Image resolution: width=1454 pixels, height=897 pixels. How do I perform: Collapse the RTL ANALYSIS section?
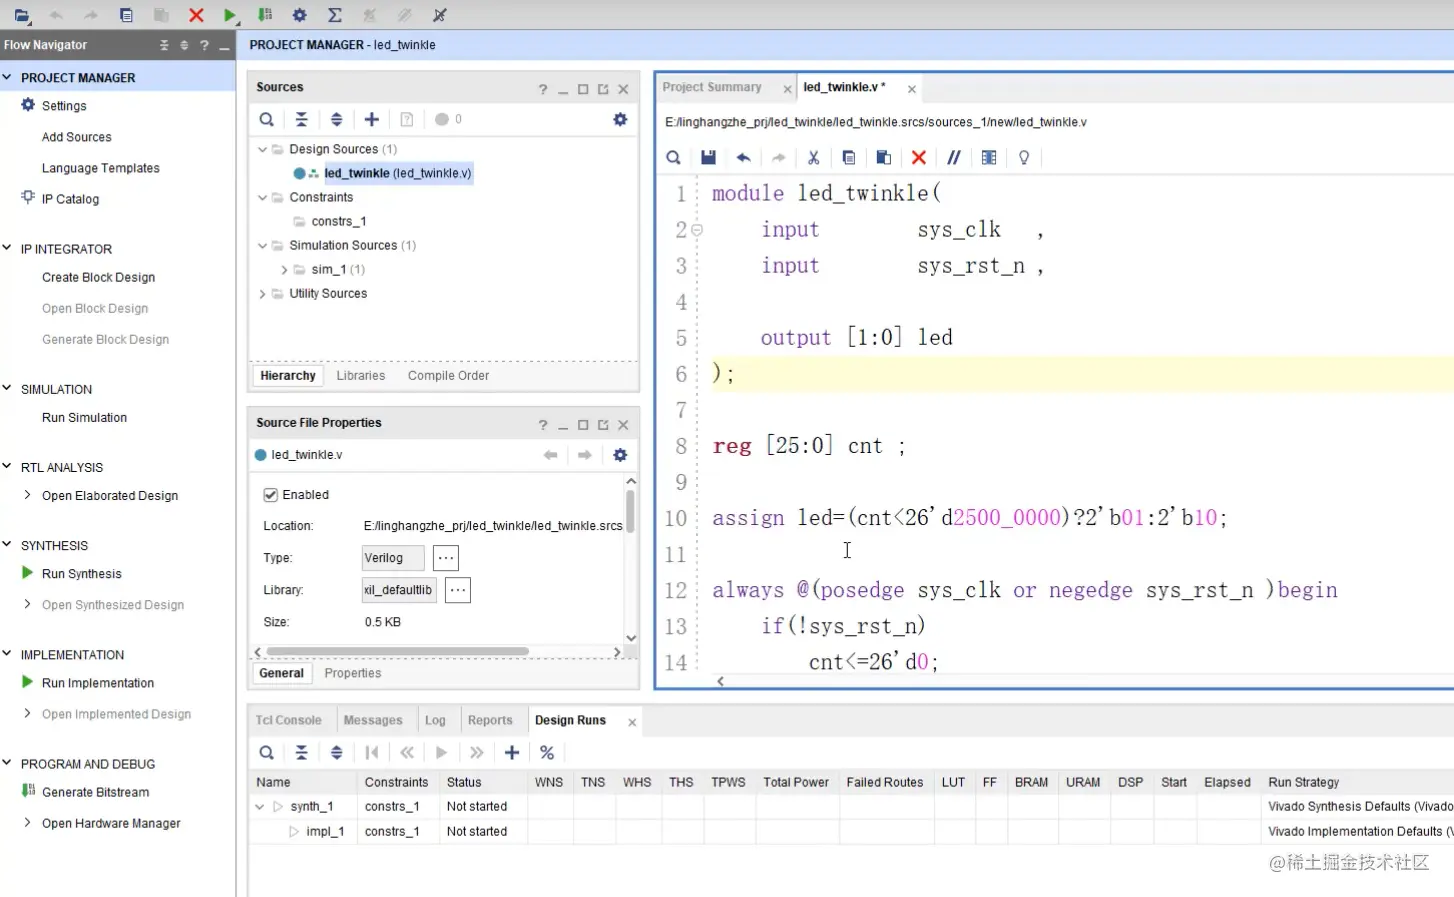[x=7, y=466]
